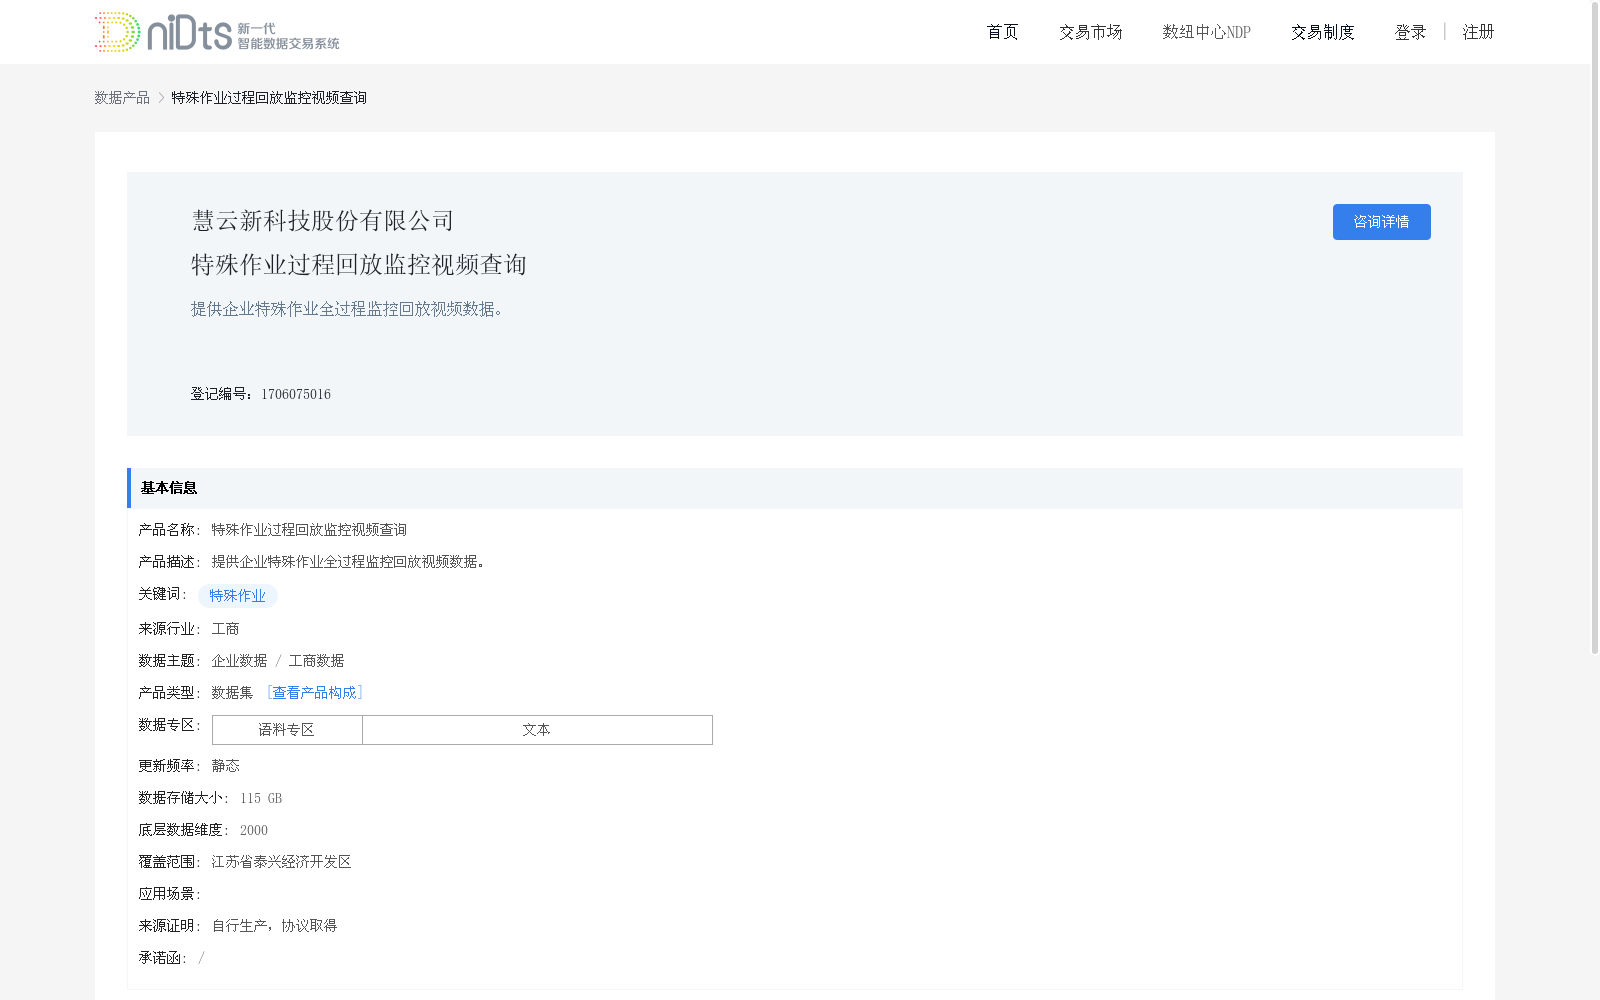This screenshot has width=1600, height=1000.
Task: Open the 查看产品构成 link
Action: pos(314,693)
